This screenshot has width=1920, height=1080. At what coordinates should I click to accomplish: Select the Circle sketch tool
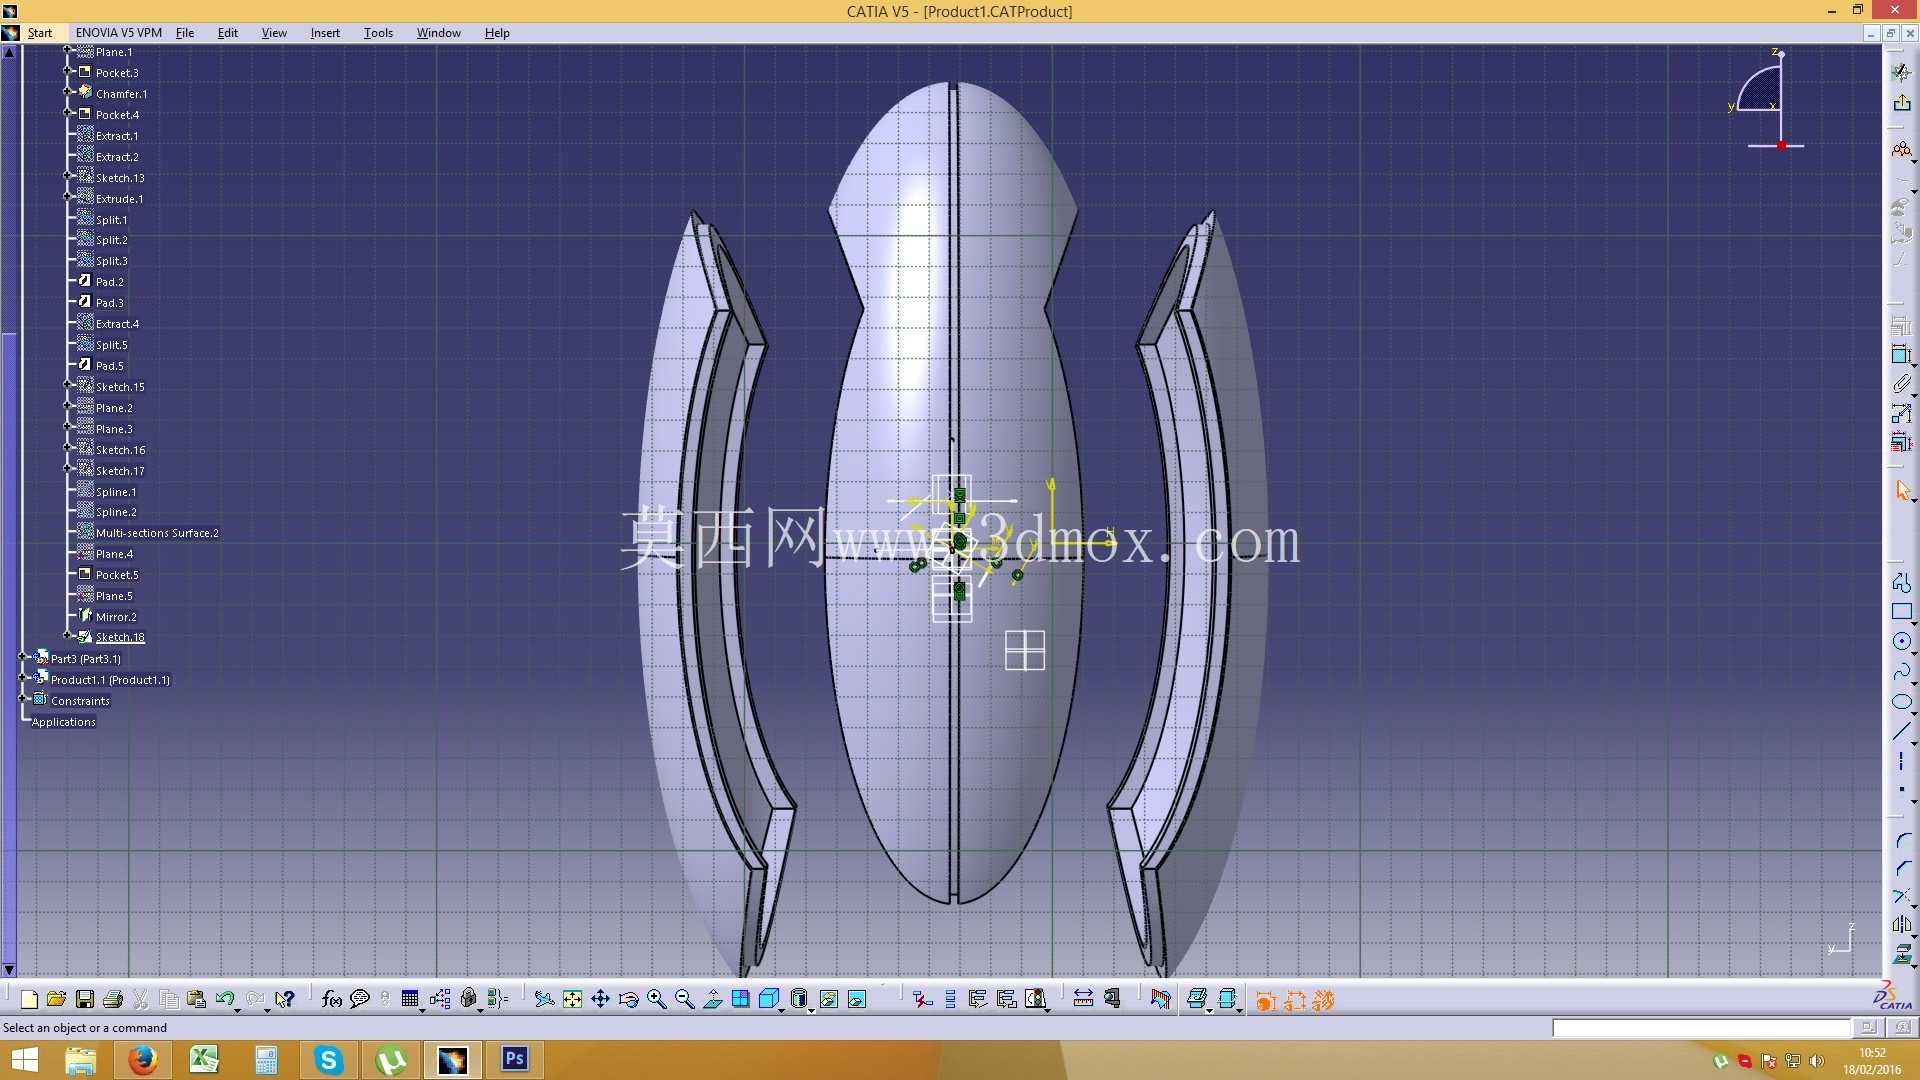pos(1902,642)
